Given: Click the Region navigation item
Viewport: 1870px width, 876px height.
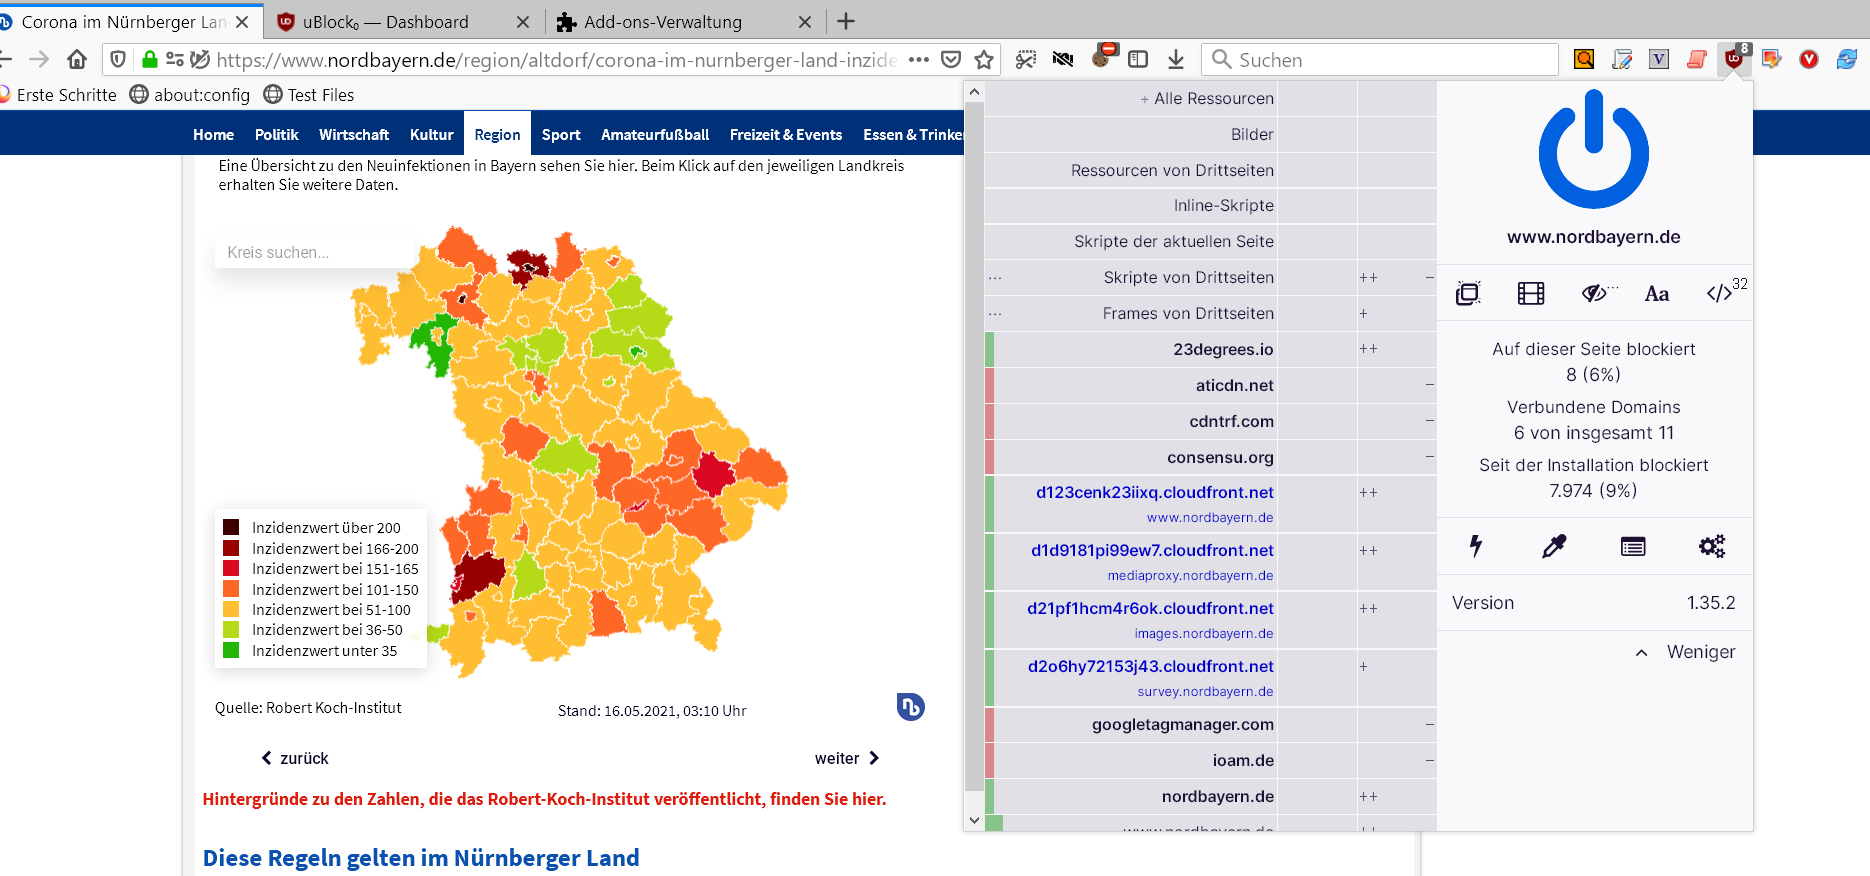Looking at the screenshot, I should point(497,134).
